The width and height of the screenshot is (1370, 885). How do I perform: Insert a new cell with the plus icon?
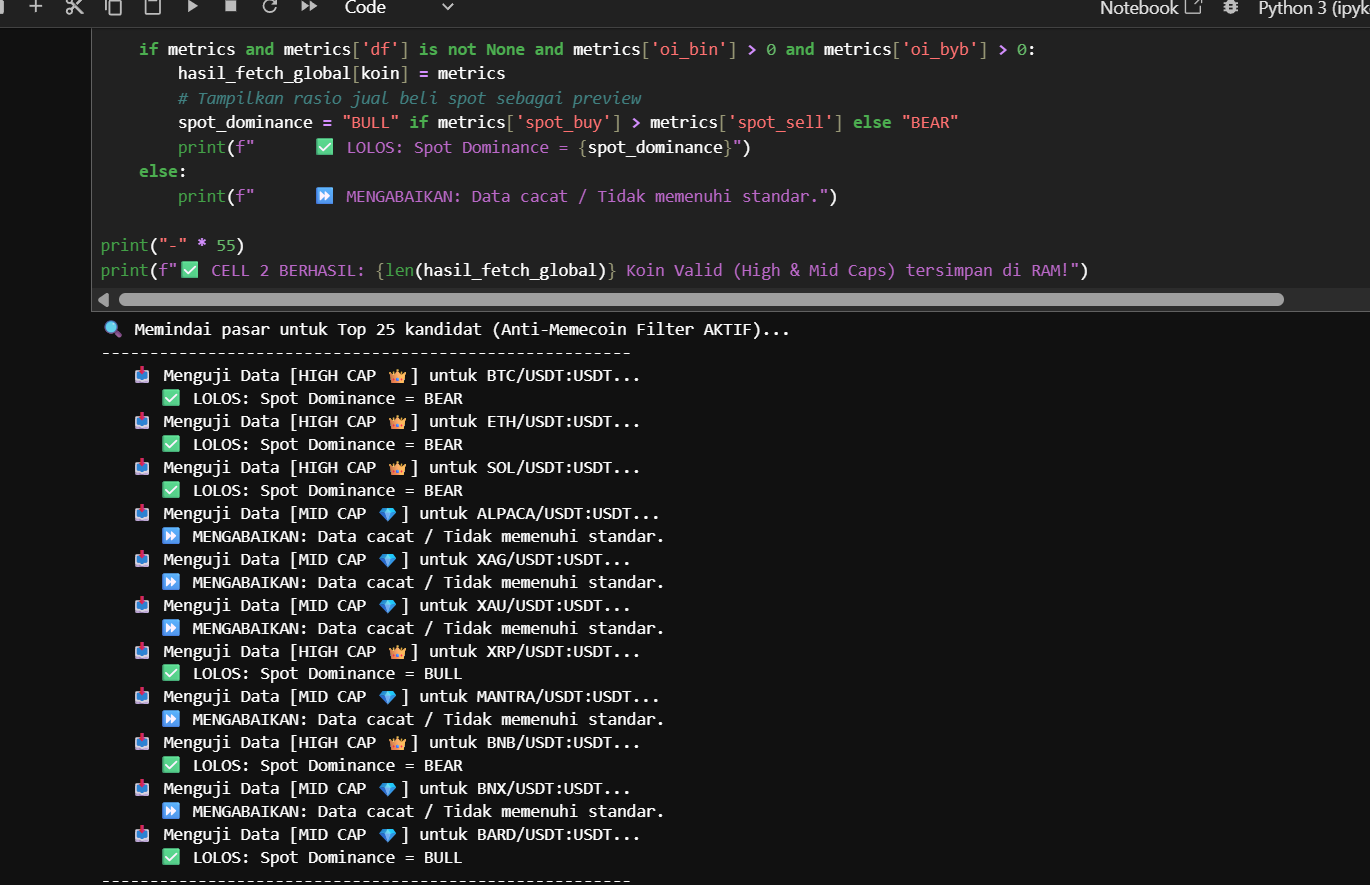pyautogui.click(x=36, y=7)
